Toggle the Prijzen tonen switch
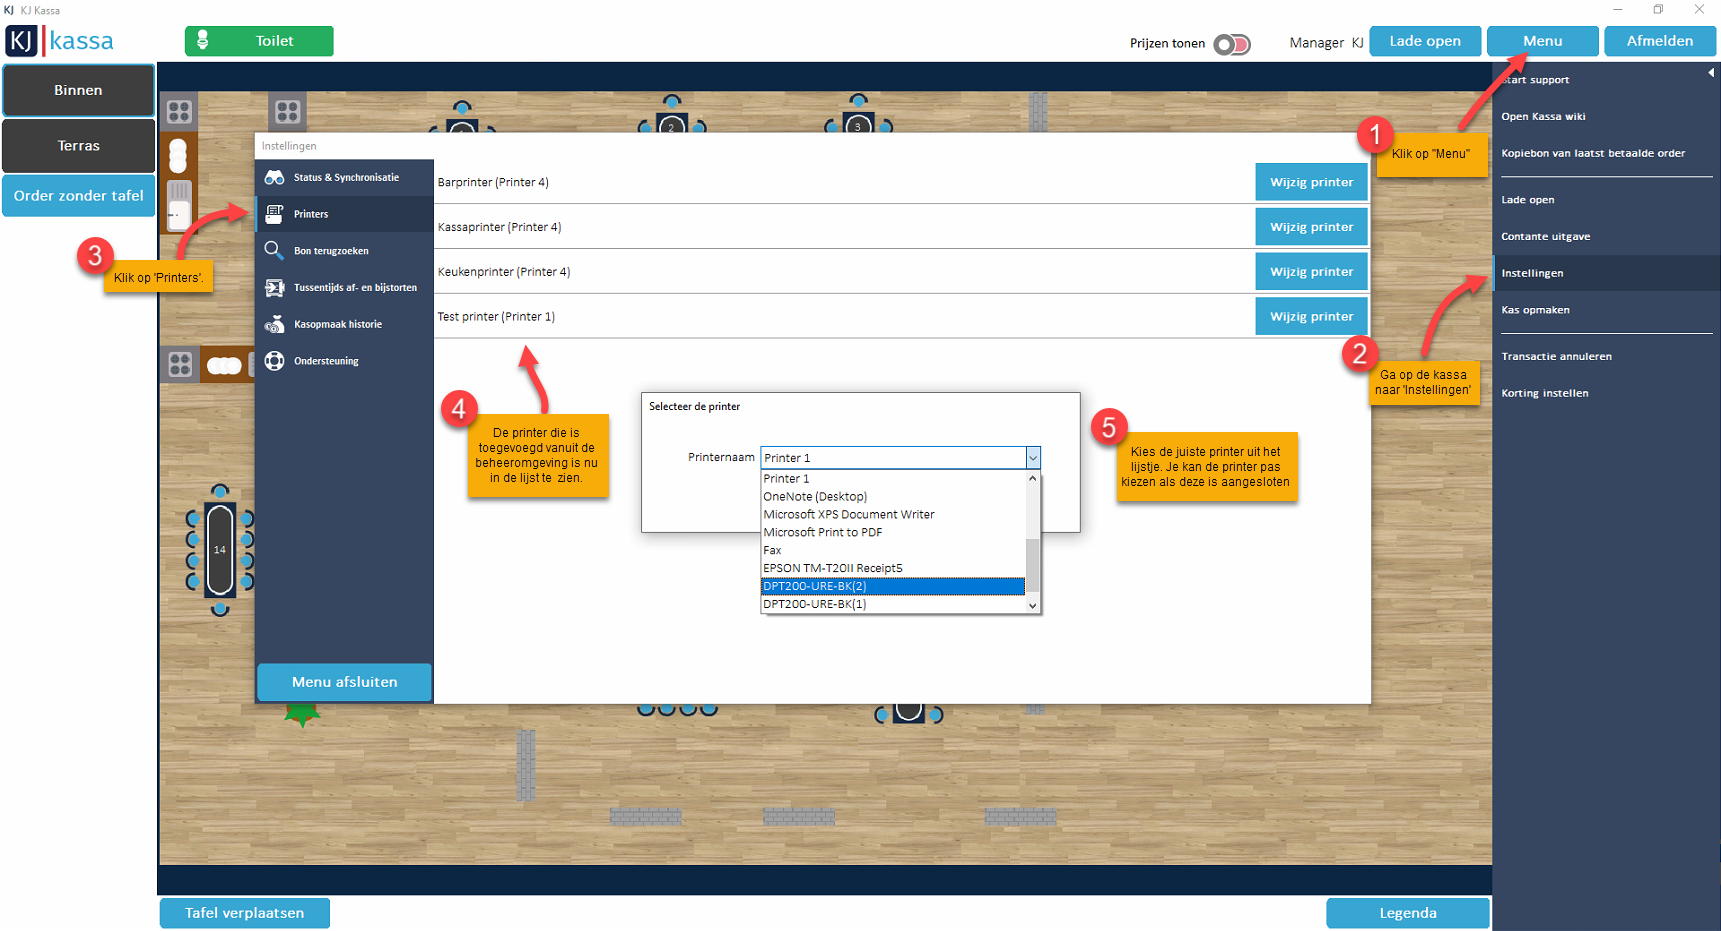The image size is (1721, 931). click(x=1231, y=44)
